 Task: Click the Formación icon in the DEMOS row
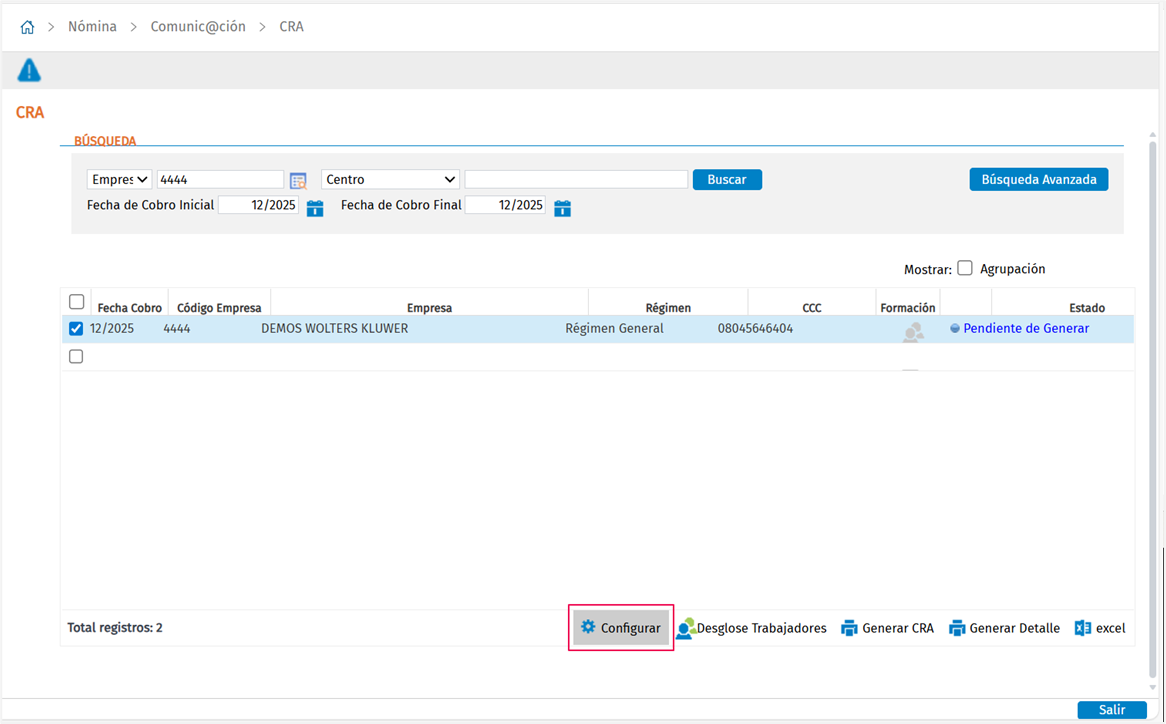point(913,331)
